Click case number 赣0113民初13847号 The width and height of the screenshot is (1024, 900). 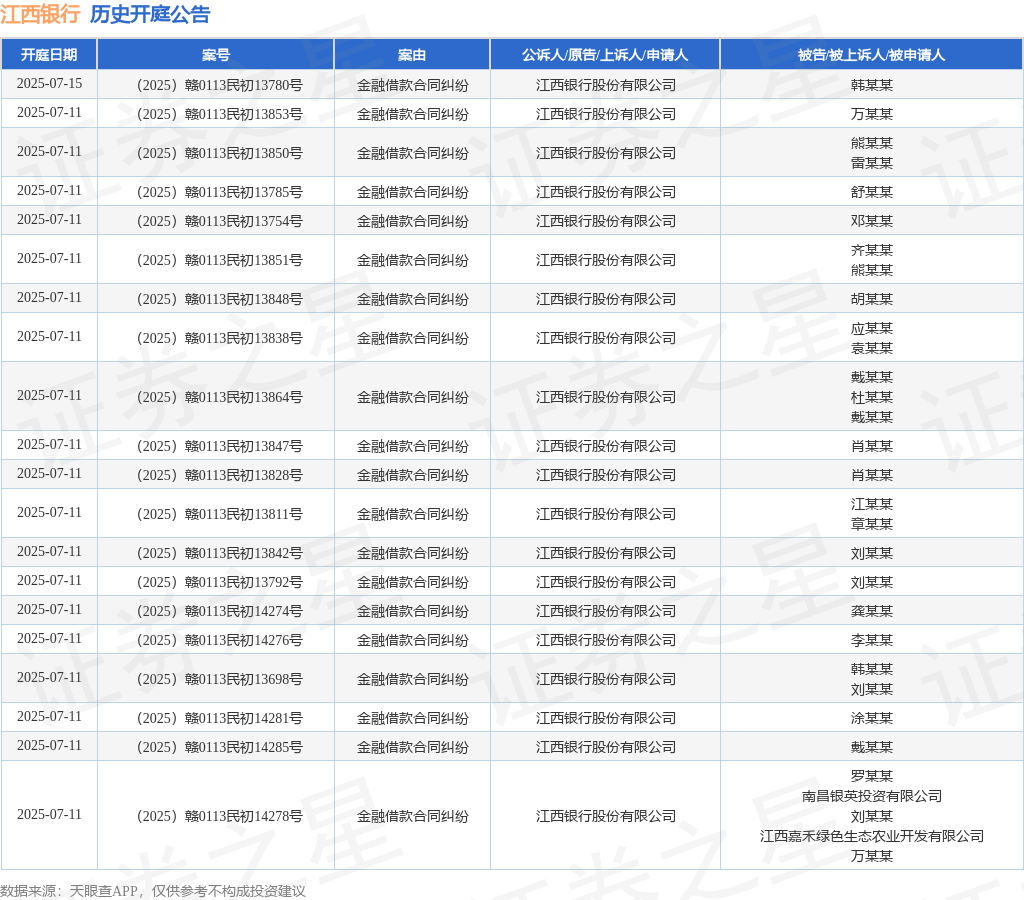(x=219, y=446)
